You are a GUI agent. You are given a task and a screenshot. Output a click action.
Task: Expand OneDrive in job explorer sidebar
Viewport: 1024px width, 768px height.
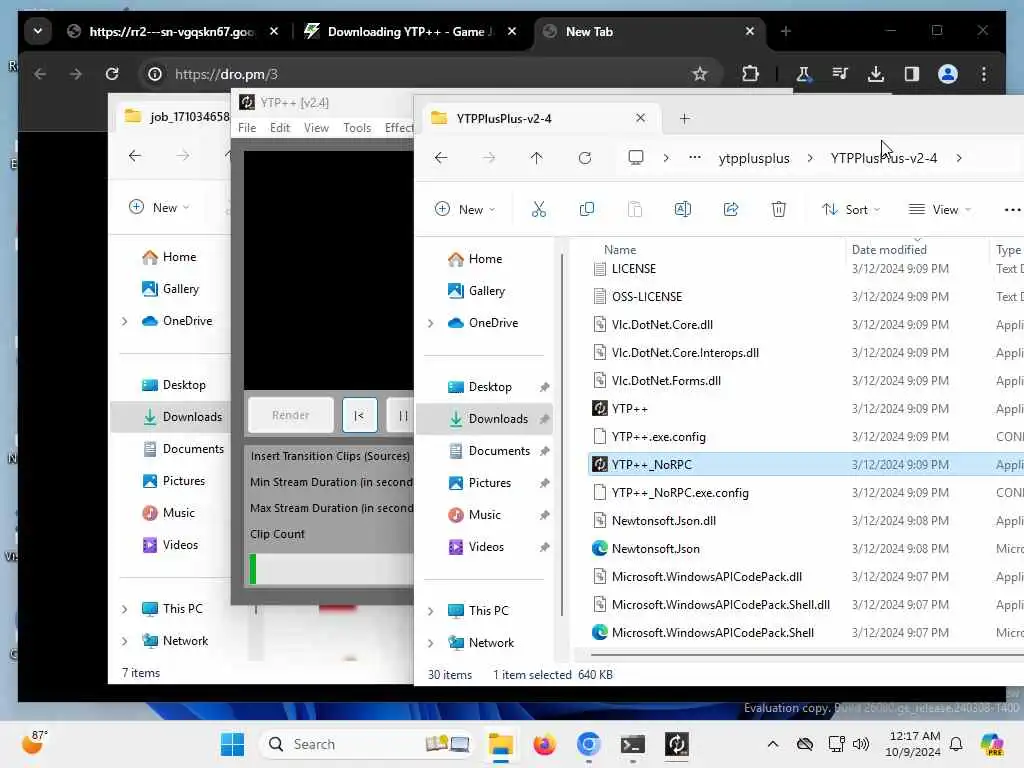pos(124,321)
